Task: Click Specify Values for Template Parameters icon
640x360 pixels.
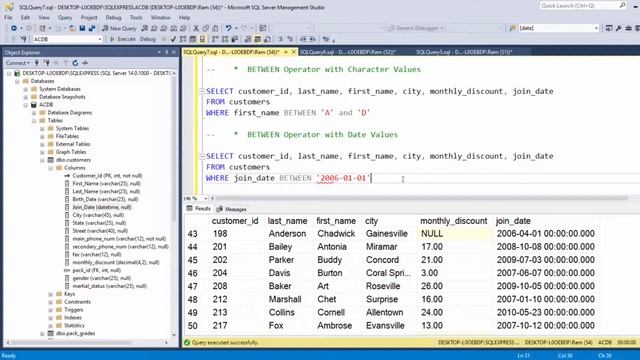Action: (x=326, y=39)
